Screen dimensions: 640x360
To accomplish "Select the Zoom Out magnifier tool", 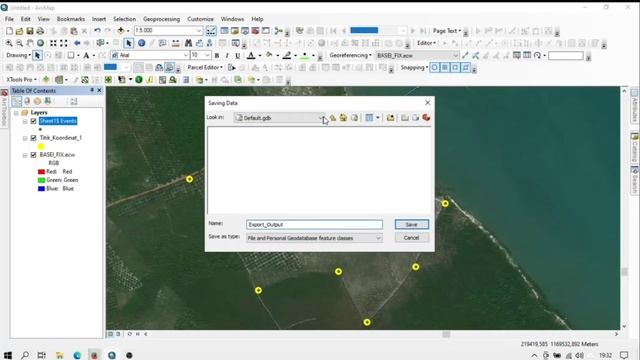I will click(19, 43).
